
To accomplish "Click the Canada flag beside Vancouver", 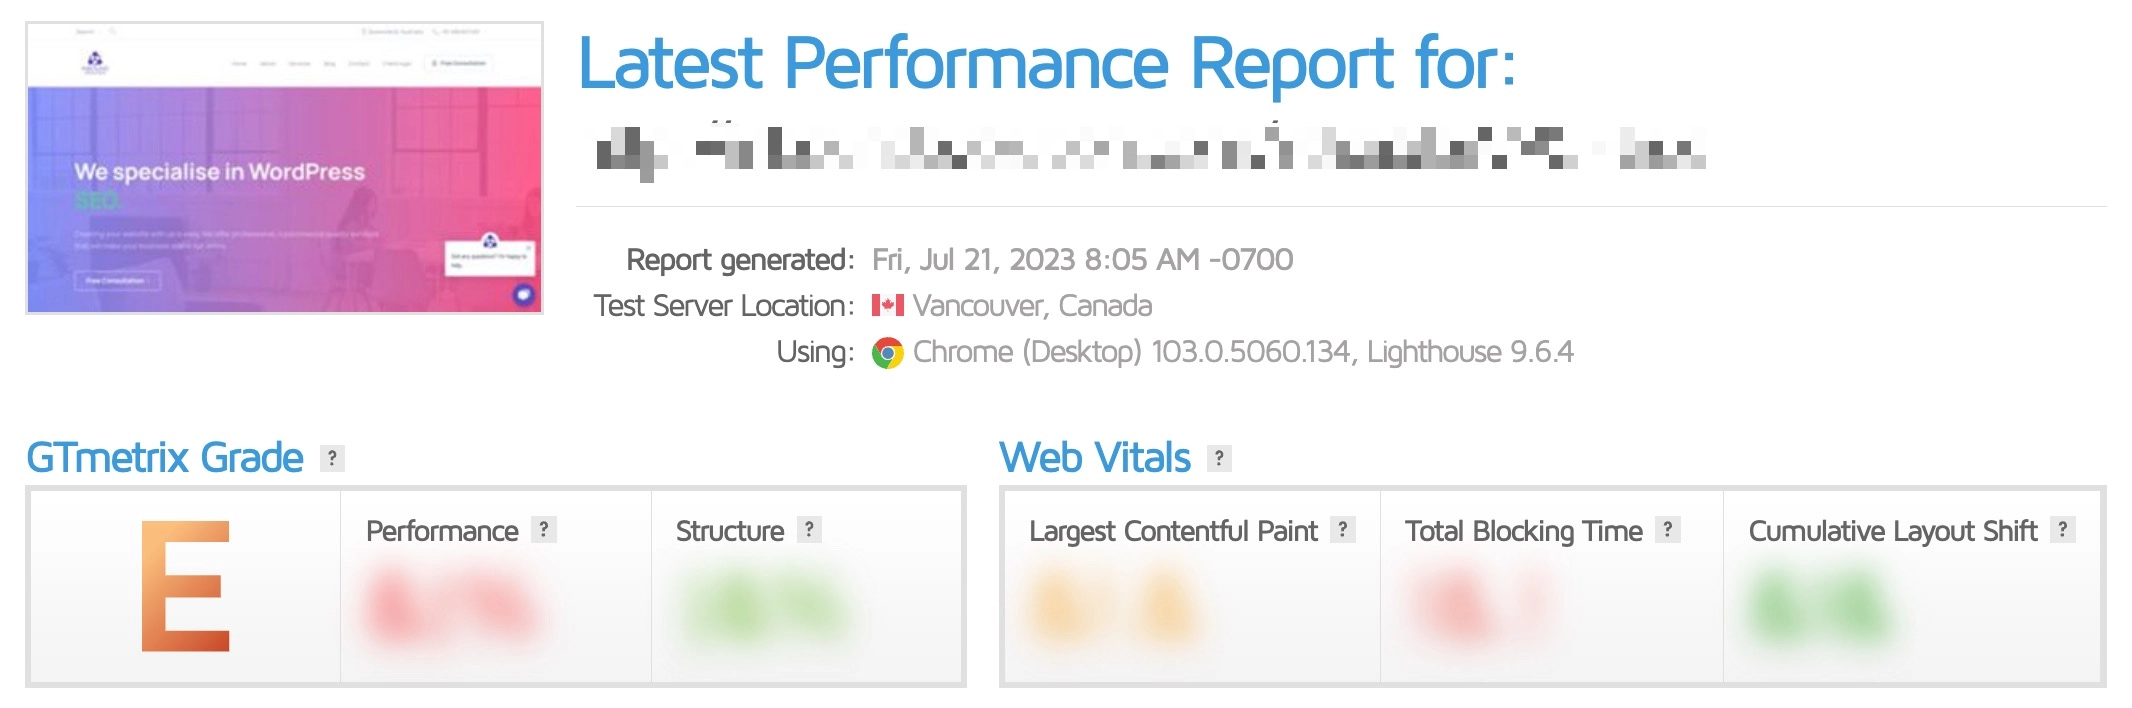I will (887, 306).
